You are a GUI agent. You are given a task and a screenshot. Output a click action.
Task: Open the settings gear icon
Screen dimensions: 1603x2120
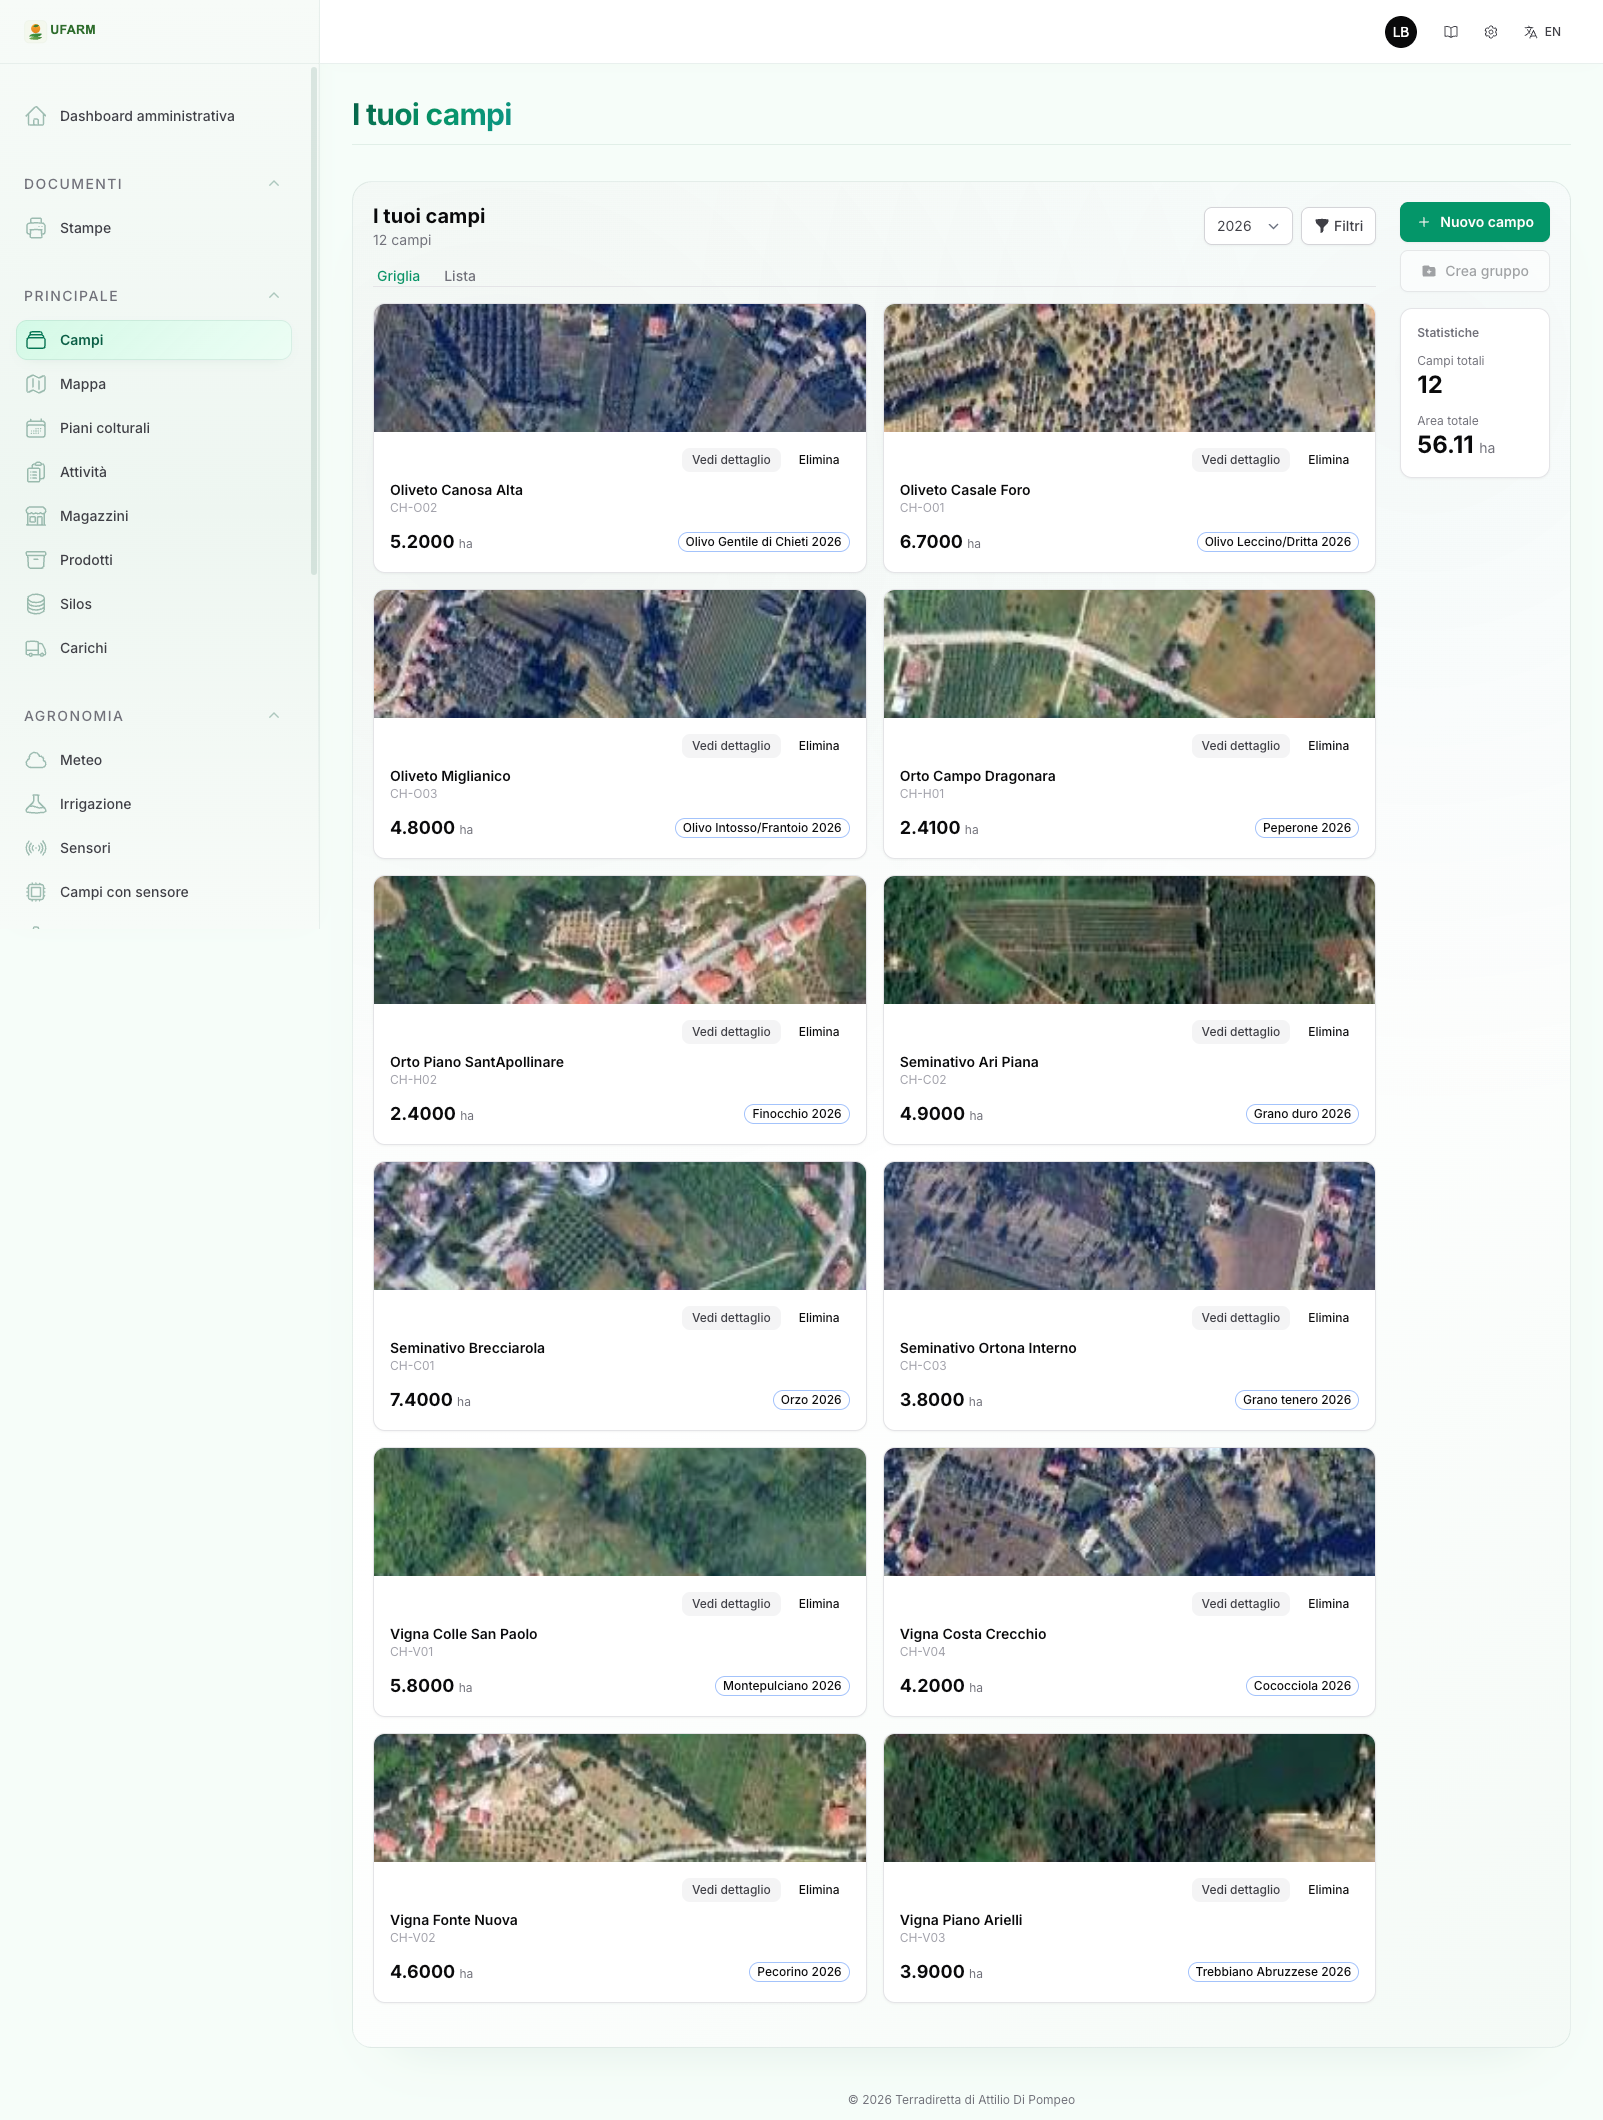pyautogui.click(x=1491, y=32)
